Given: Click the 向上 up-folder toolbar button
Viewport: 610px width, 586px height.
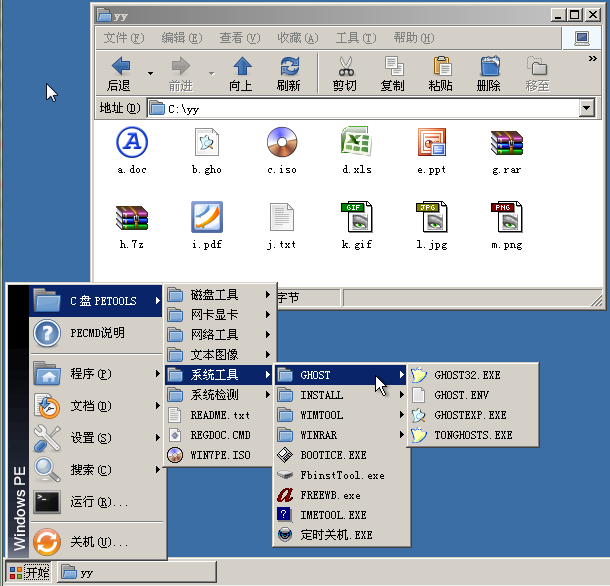Looking at the screenshot, I should 242,73.
